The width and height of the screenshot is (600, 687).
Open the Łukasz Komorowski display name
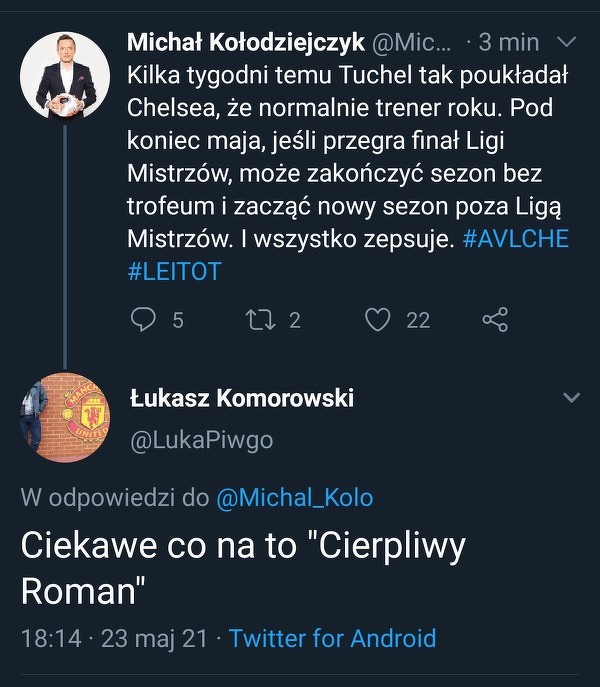(242, 398)
